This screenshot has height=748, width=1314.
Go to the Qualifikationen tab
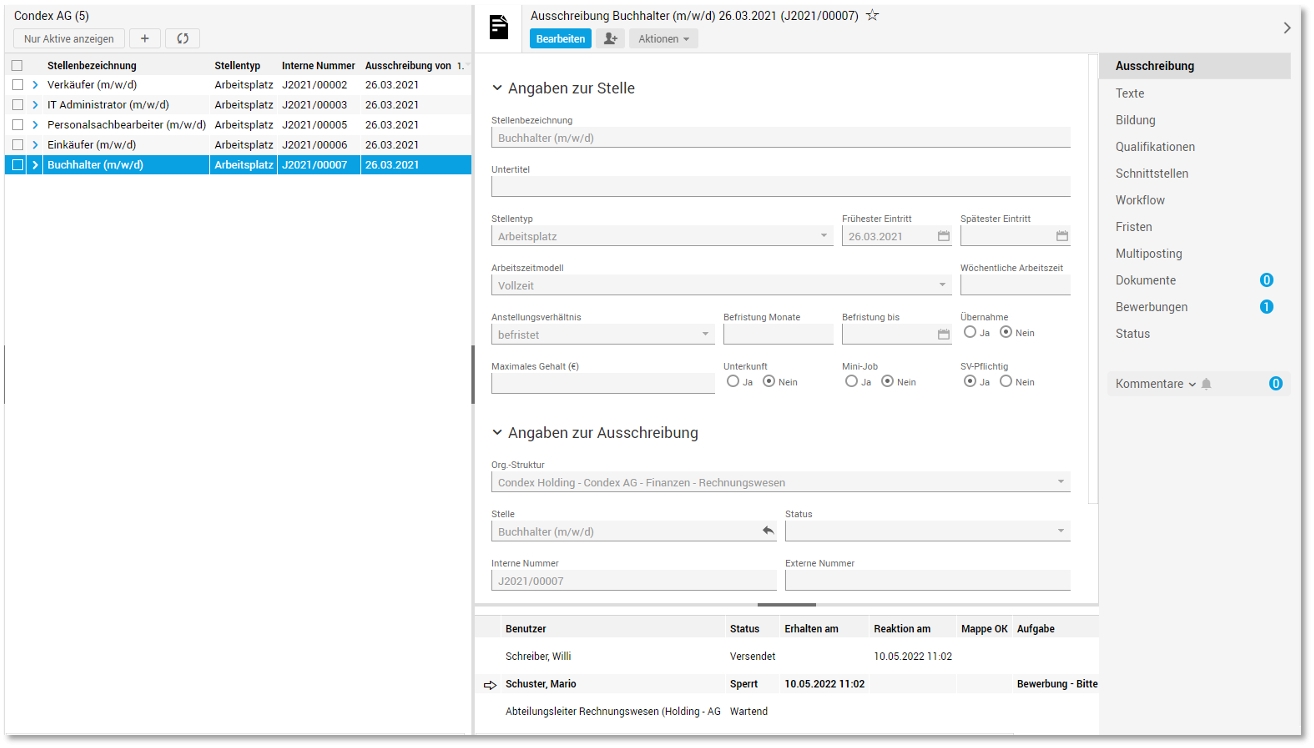(1155, 147)
